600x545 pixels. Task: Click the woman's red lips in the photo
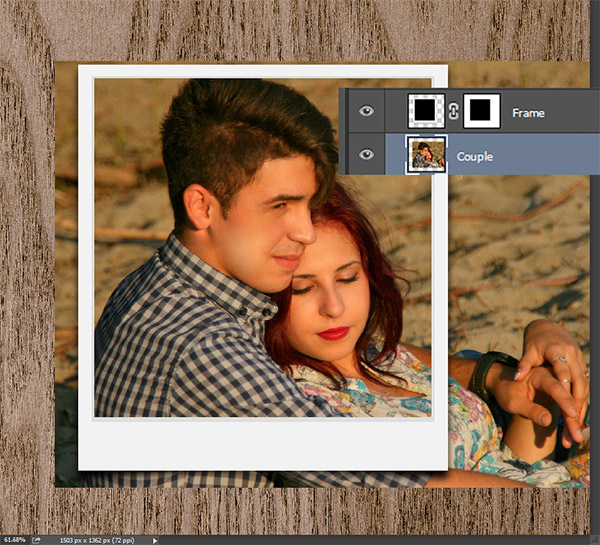click(x=333, y=333)
